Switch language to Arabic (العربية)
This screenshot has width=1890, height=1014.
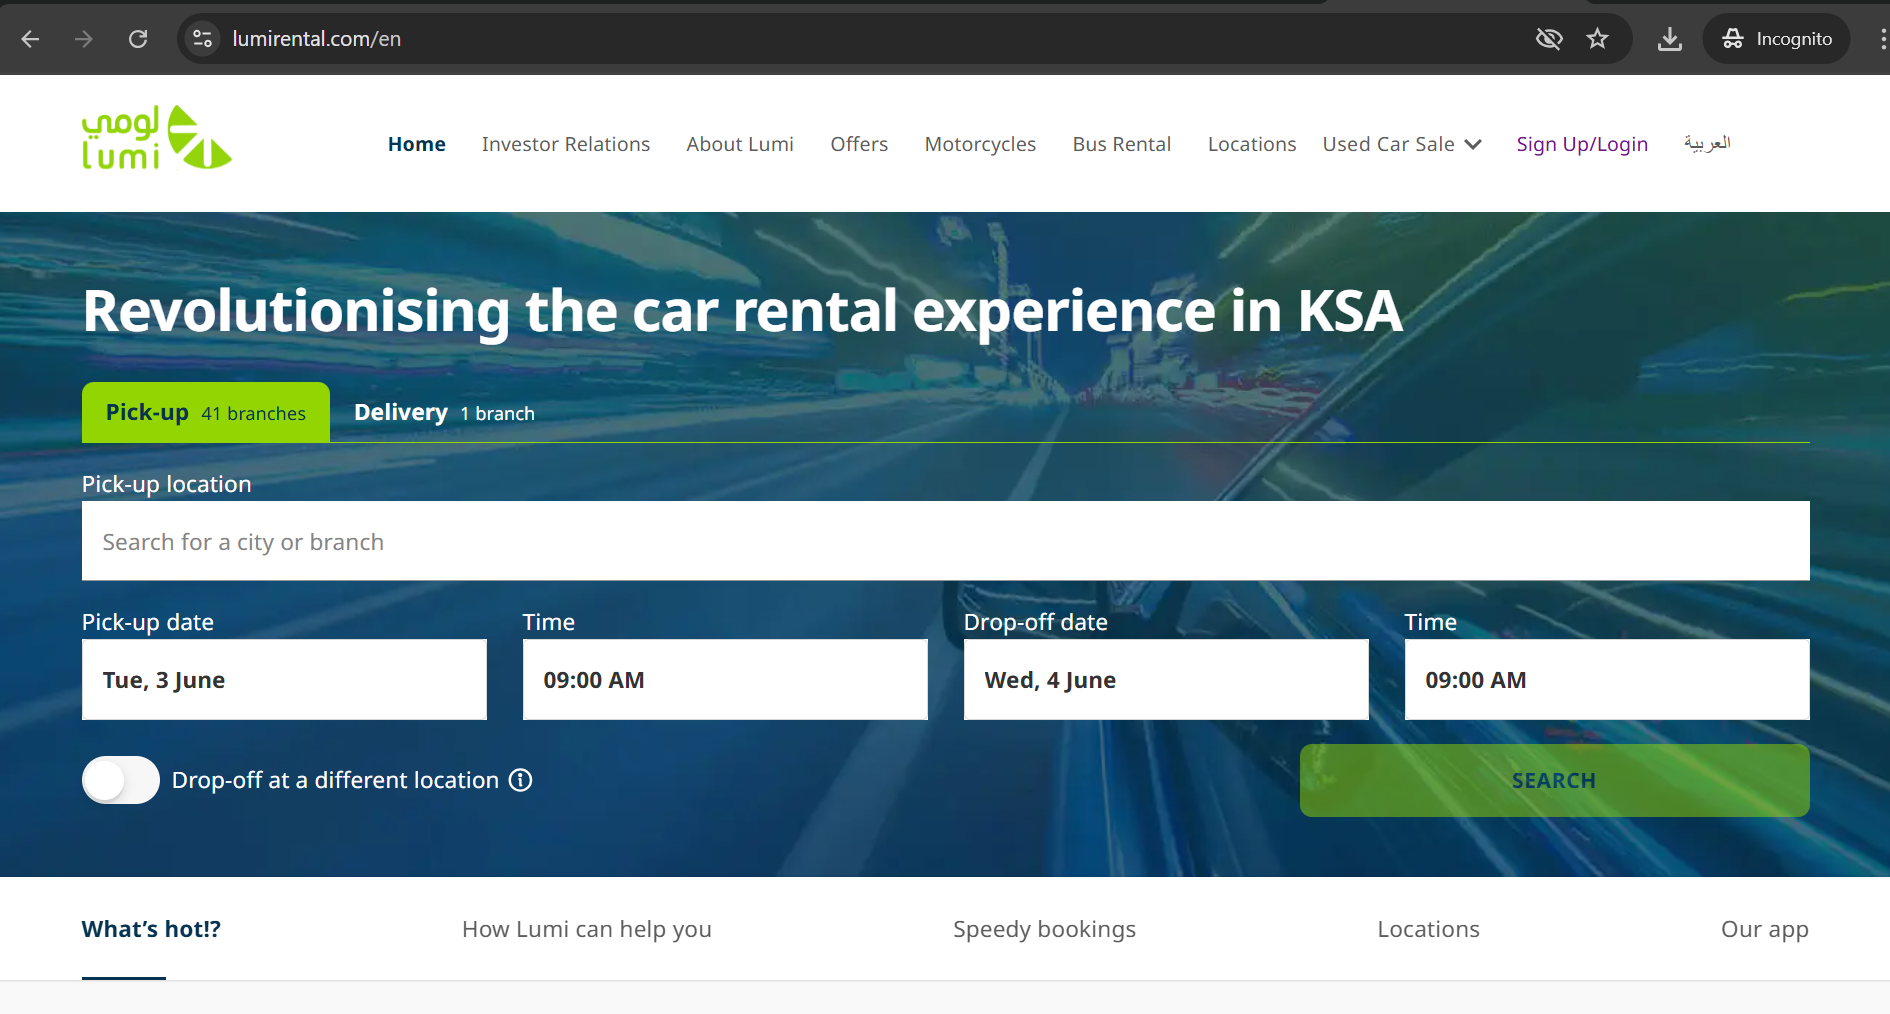tap(1707, 144)
